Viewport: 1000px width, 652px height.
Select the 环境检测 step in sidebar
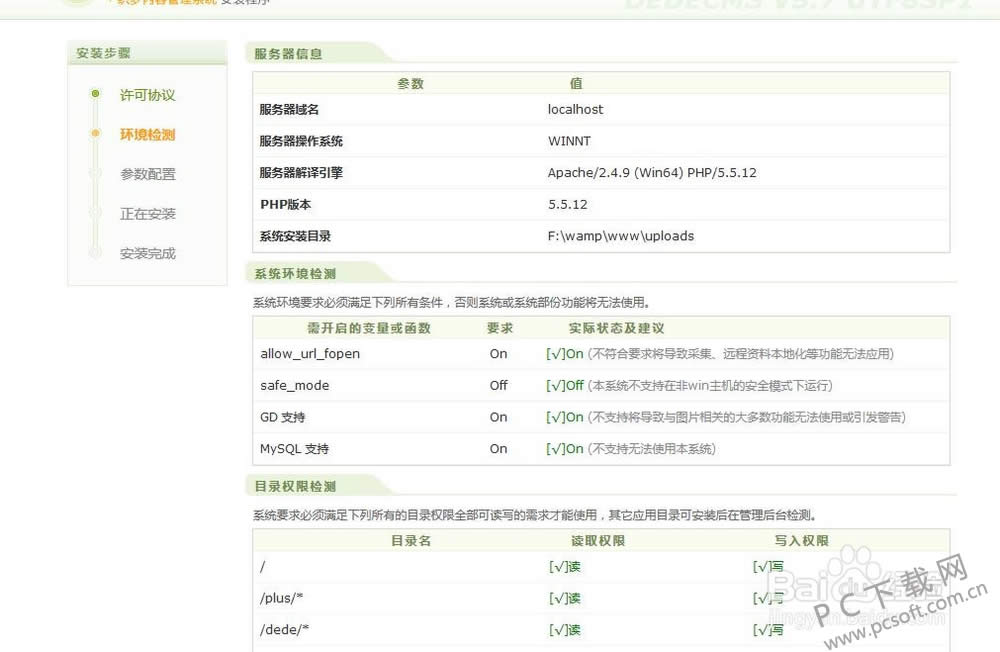coord(147,134)
